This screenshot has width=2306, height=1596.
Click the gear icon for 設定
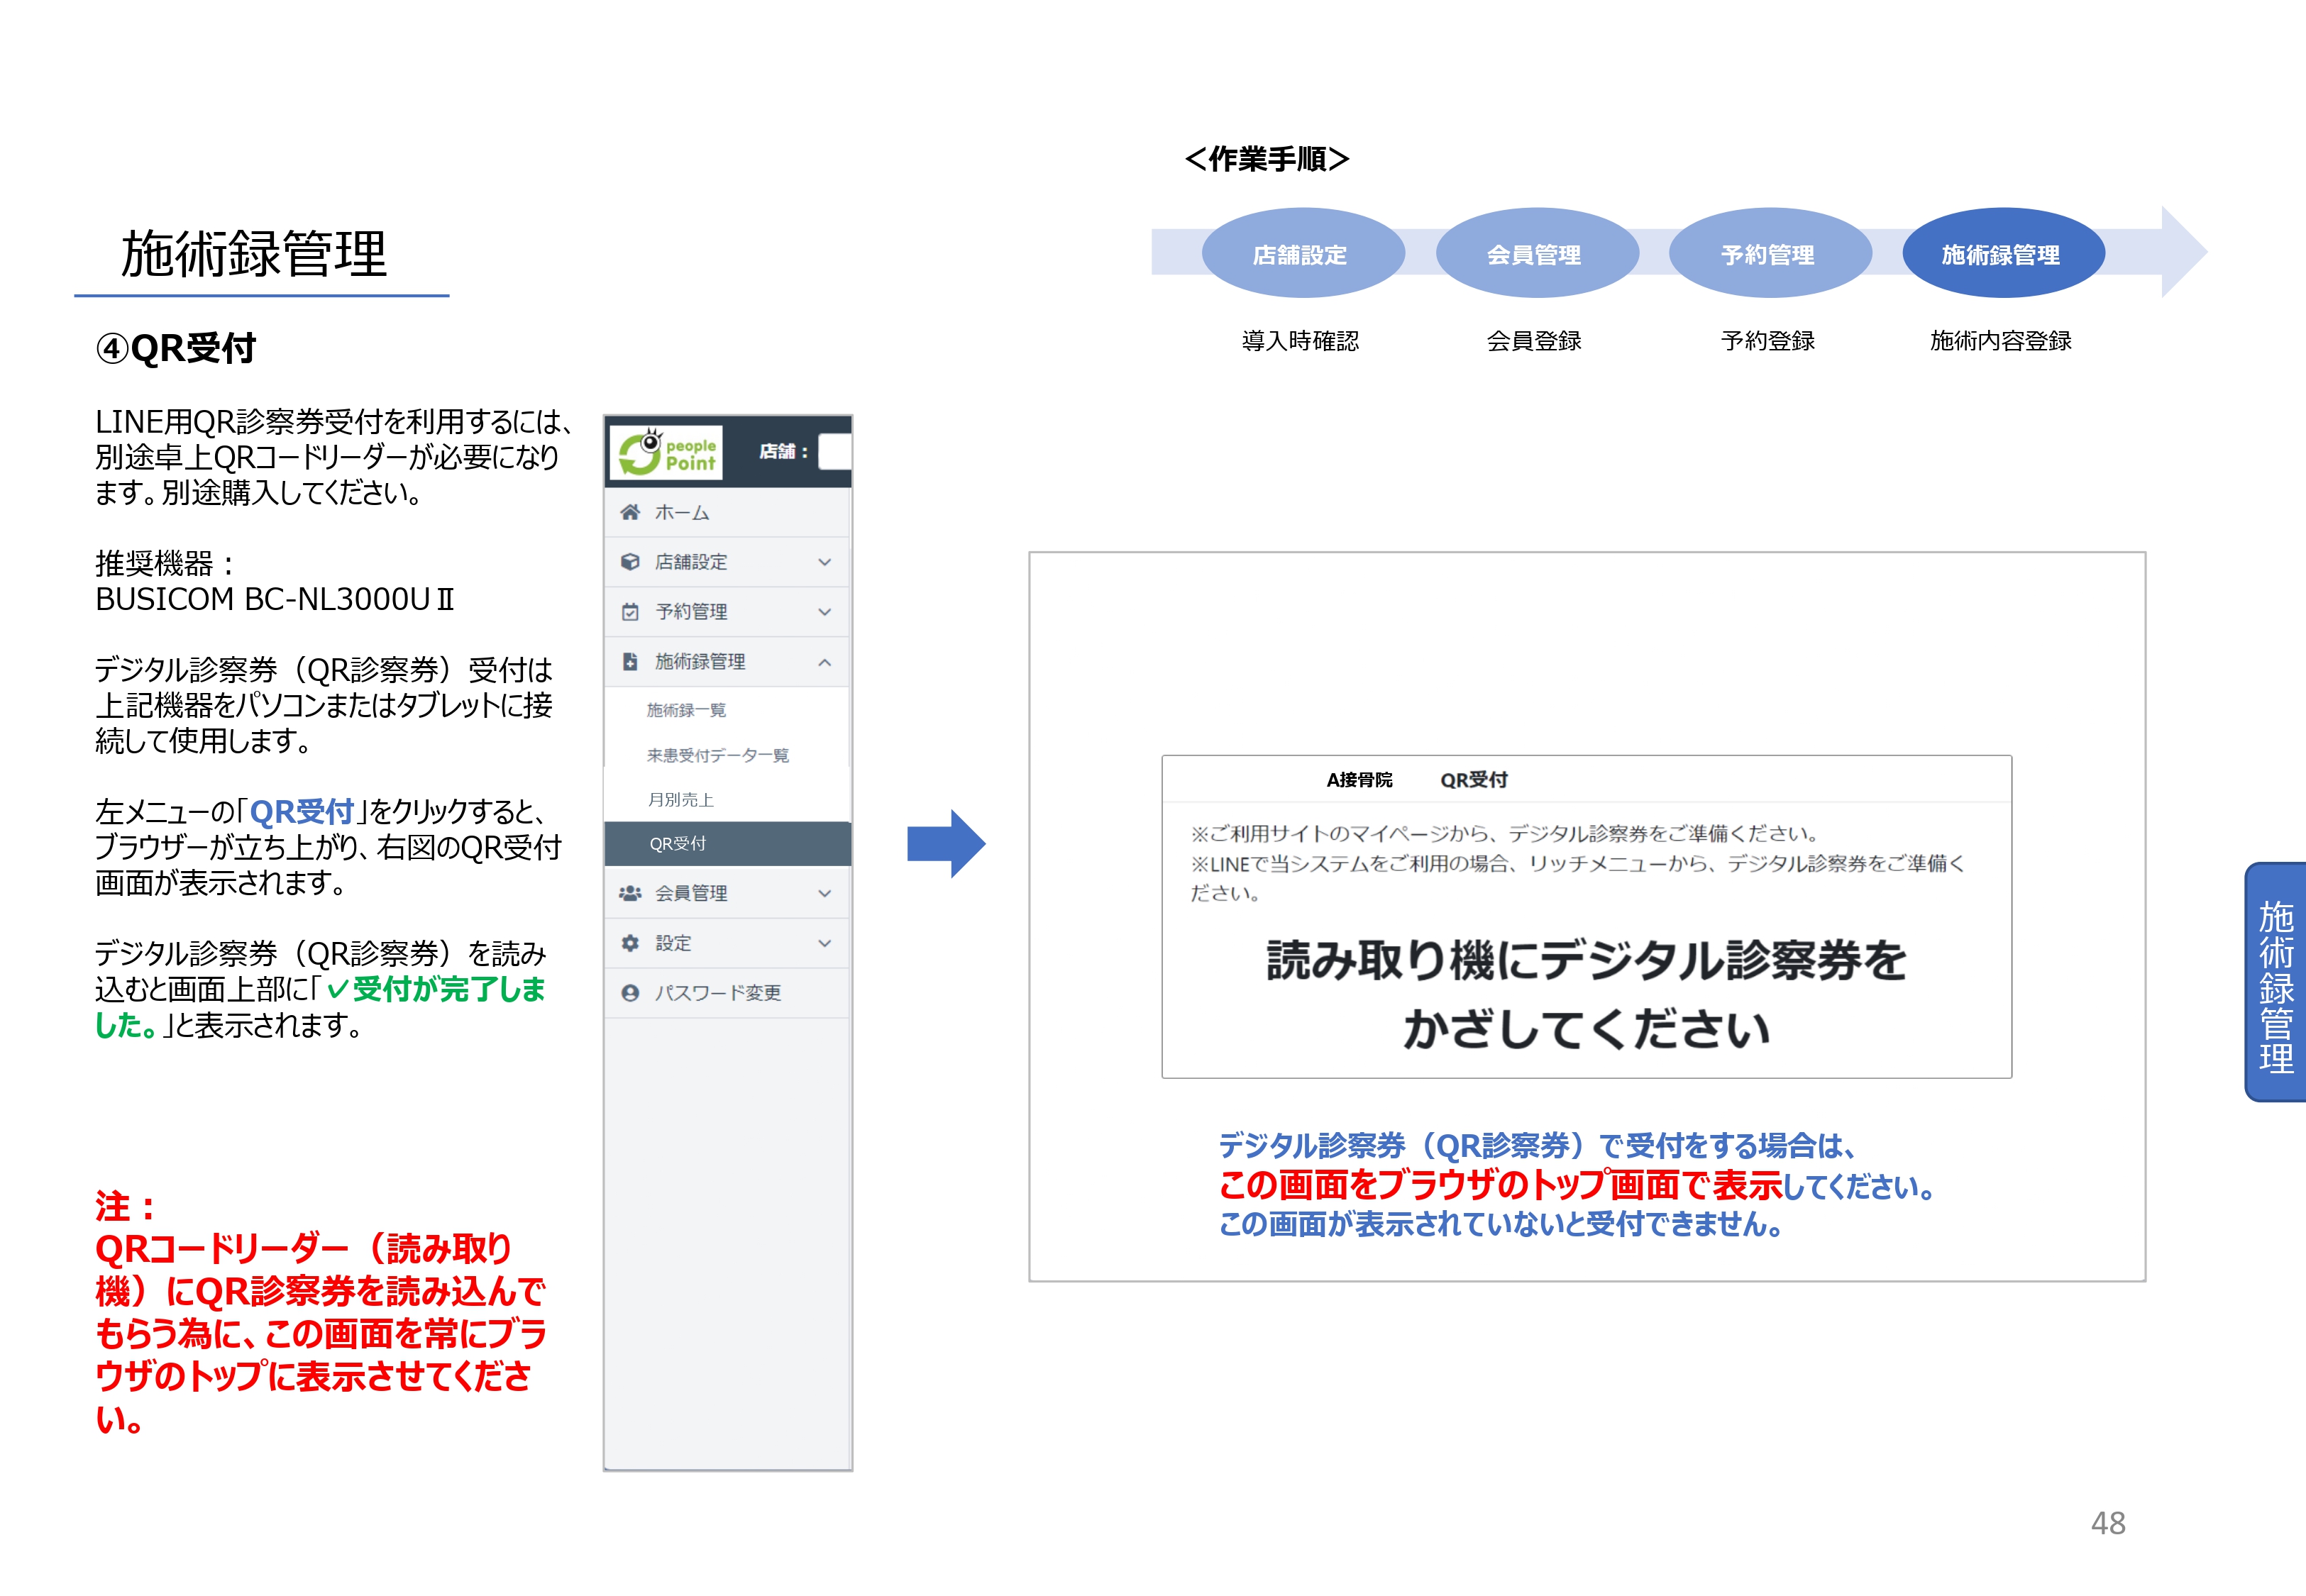[630, 943]
